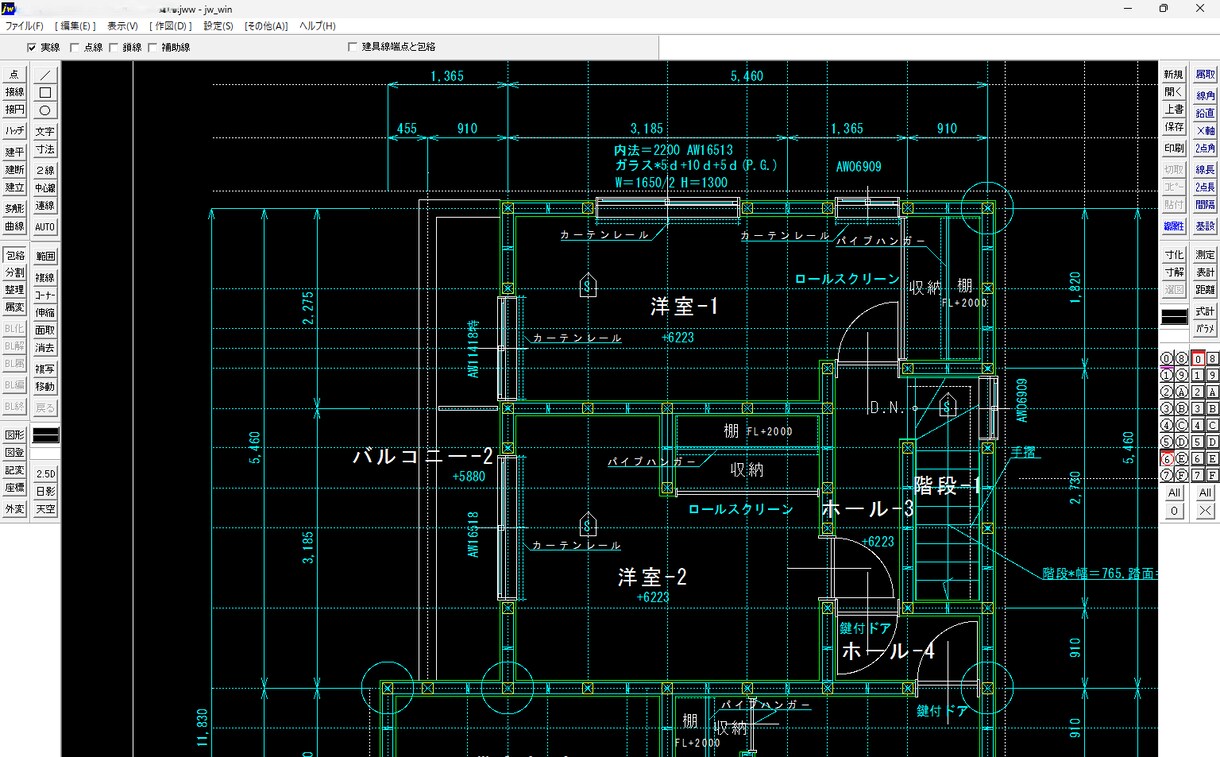
Task: Select the 曲線 curve tool
Action: tap(14, 227)
